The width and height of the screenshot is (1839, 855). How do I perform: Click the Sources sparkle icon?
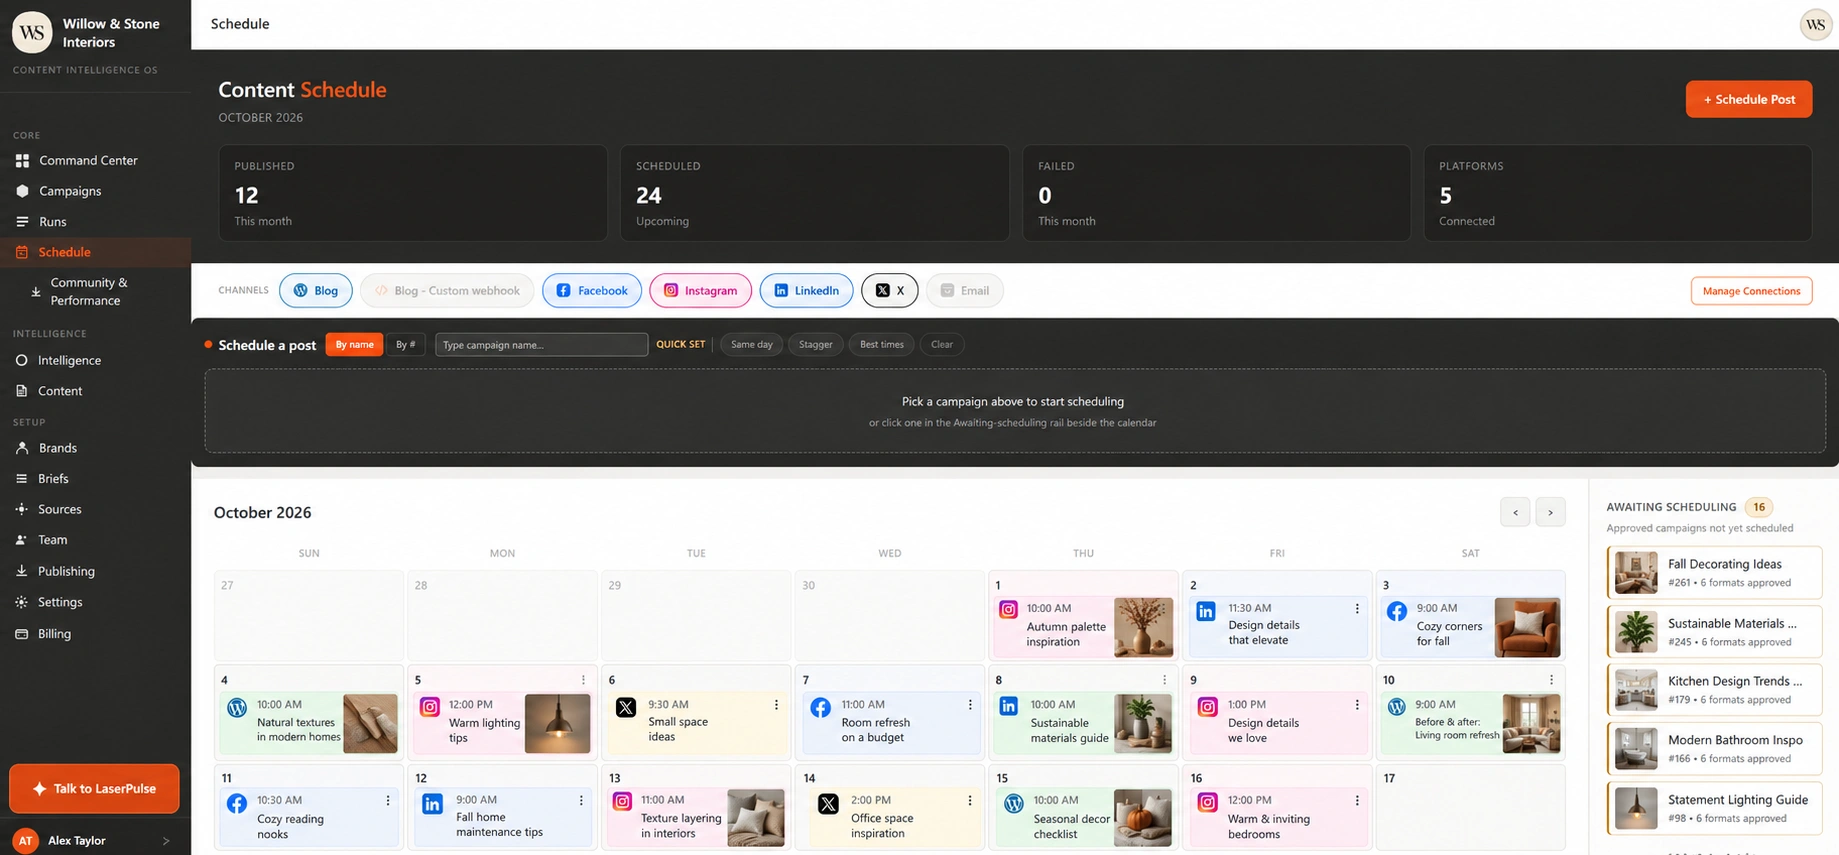[21, 509]
